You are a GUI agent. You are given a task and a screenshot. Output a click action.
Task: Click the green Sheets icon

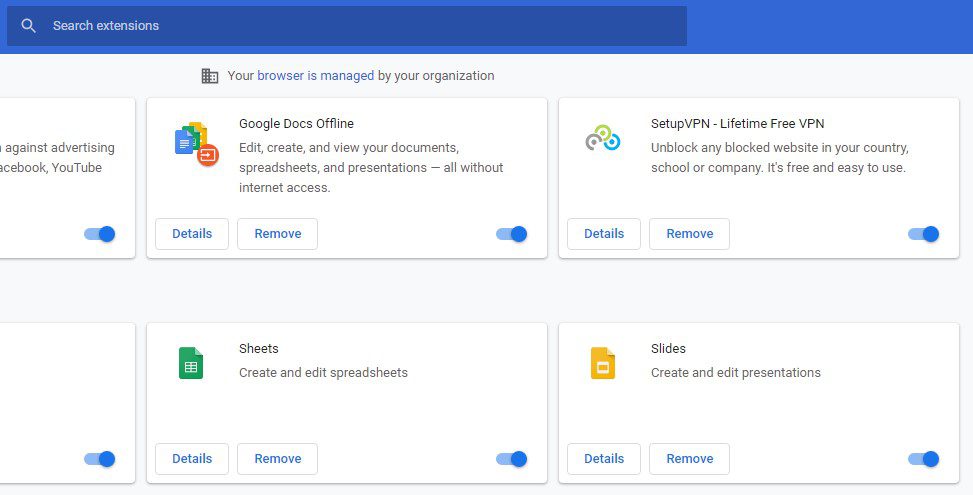coord(191,363)
